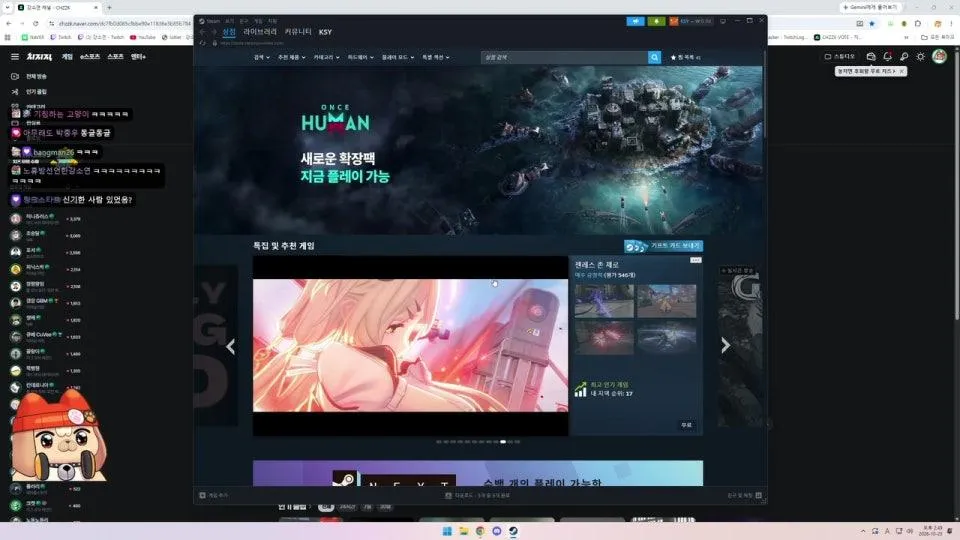Open the NAVER bookmark

33,37
